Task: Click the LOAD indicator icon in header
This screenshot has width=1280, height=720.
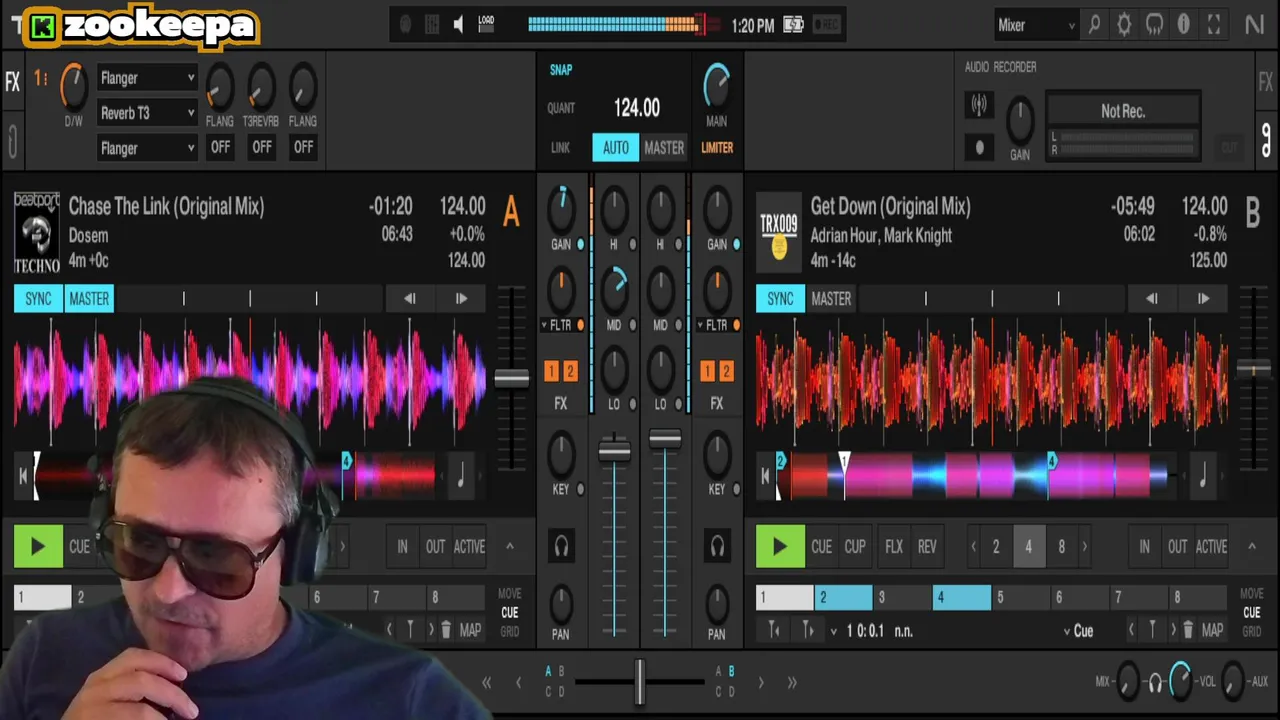Action: pyautogui.click(x=486, y=22)
